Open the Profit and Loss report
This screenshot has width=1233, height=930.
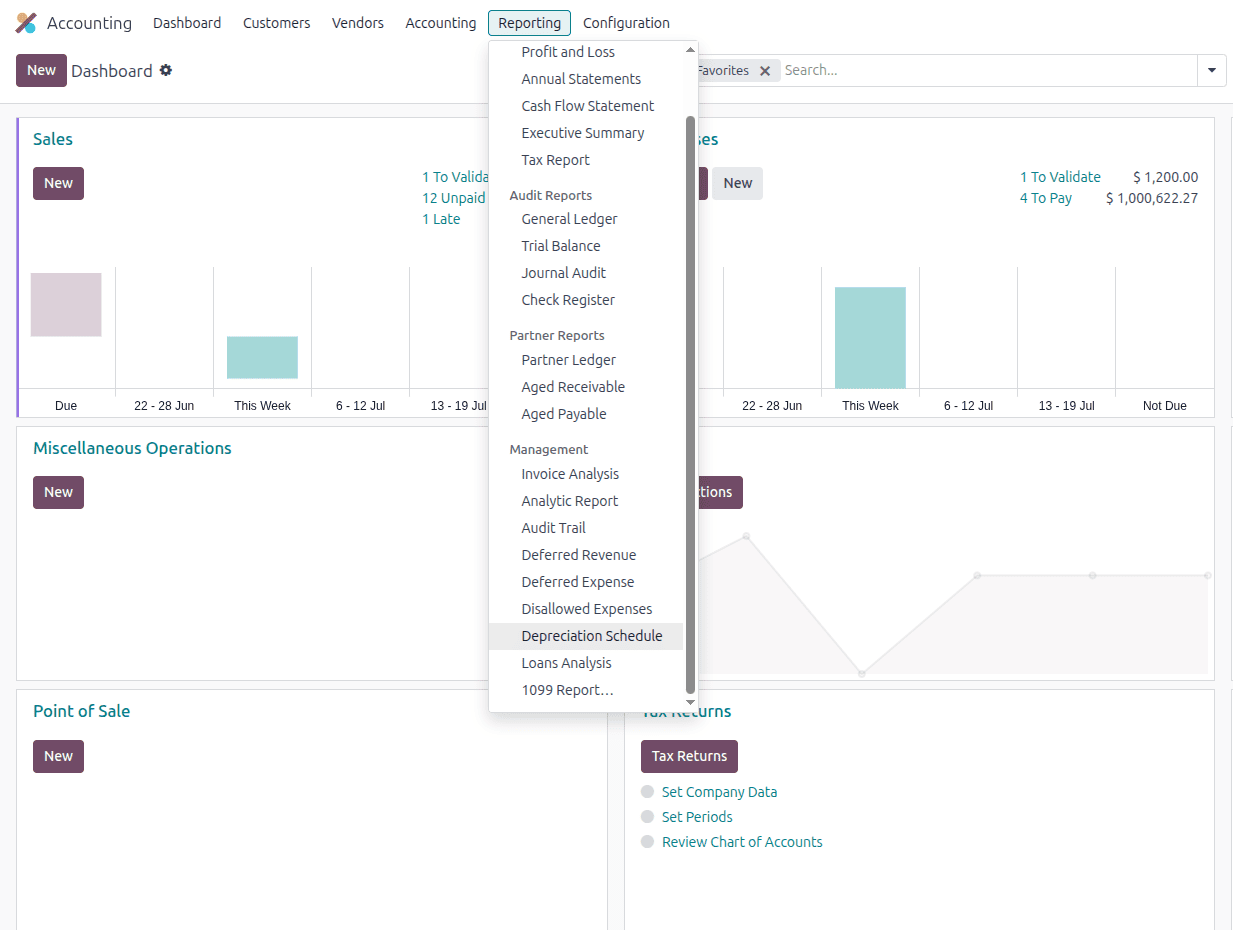coord(568,51)
